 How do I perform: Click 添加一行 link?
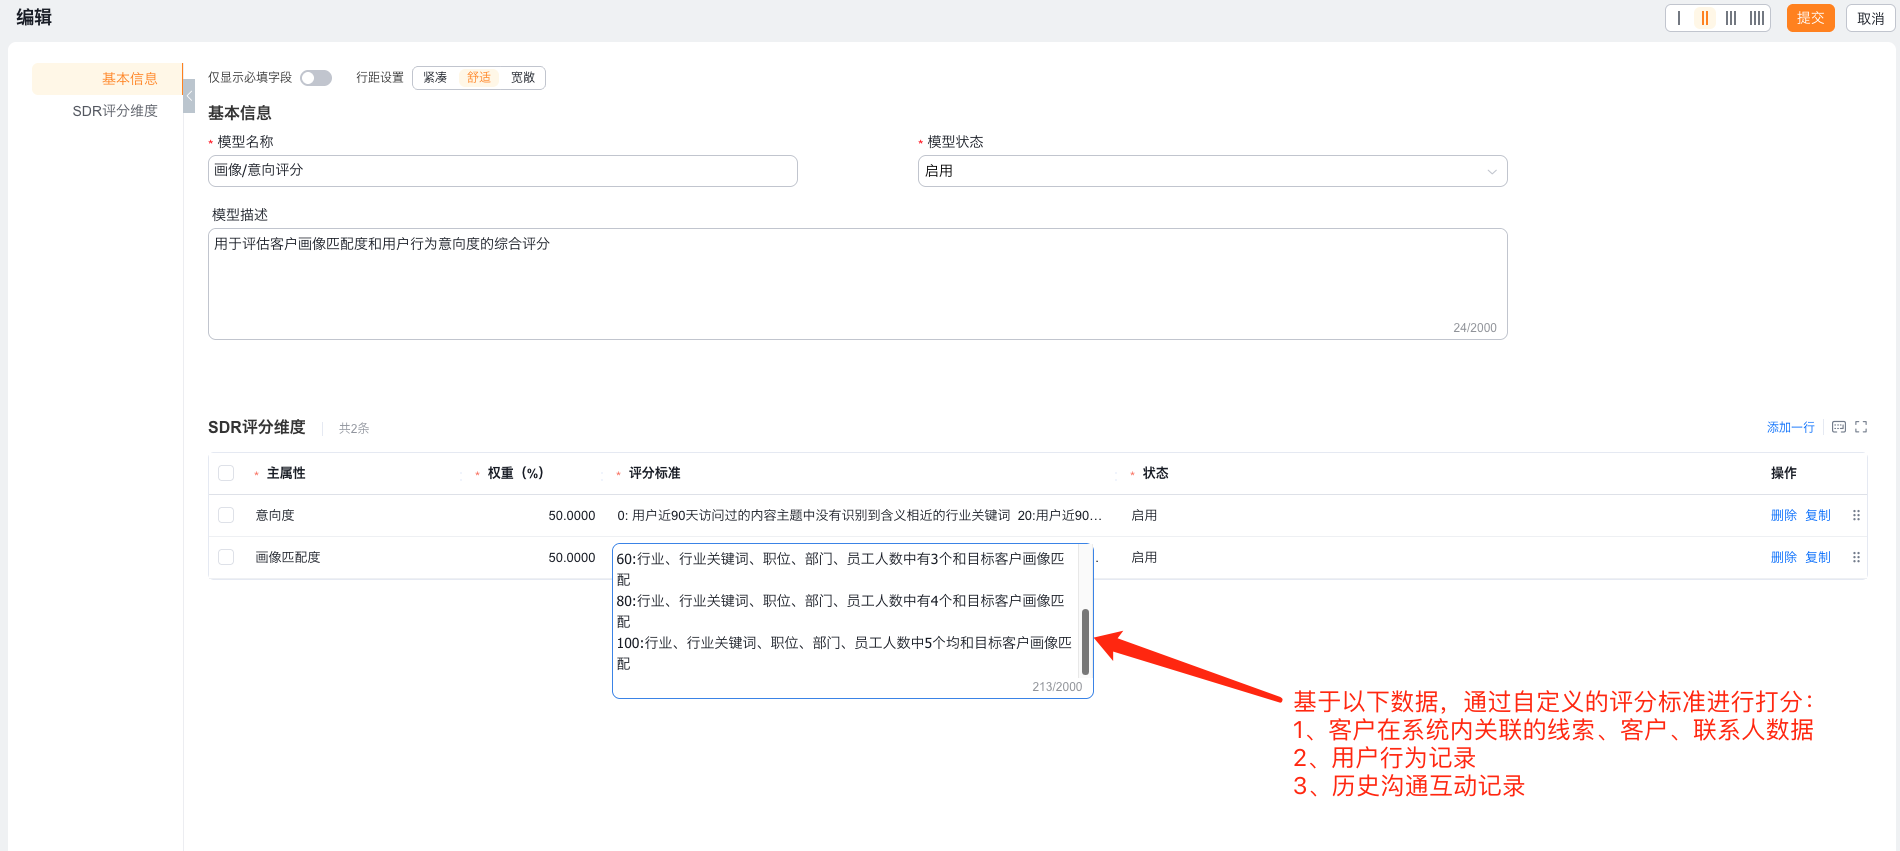click(1790, 427)
